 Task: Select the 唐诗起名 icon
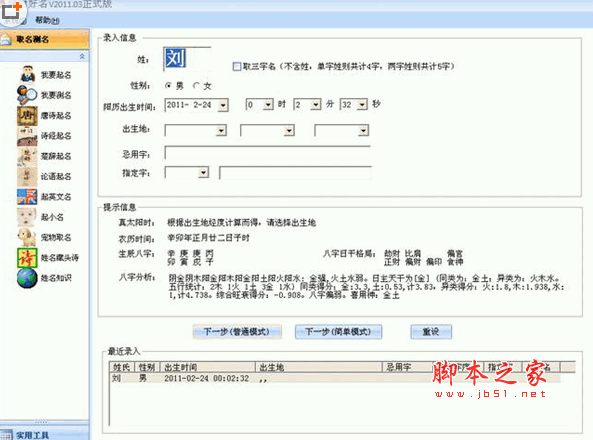tap(27, 115)
